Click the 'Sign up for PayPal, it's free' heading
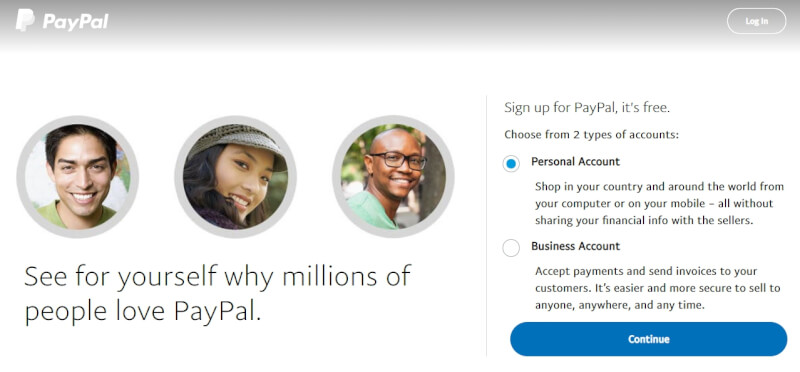 (x=587, y=108)
